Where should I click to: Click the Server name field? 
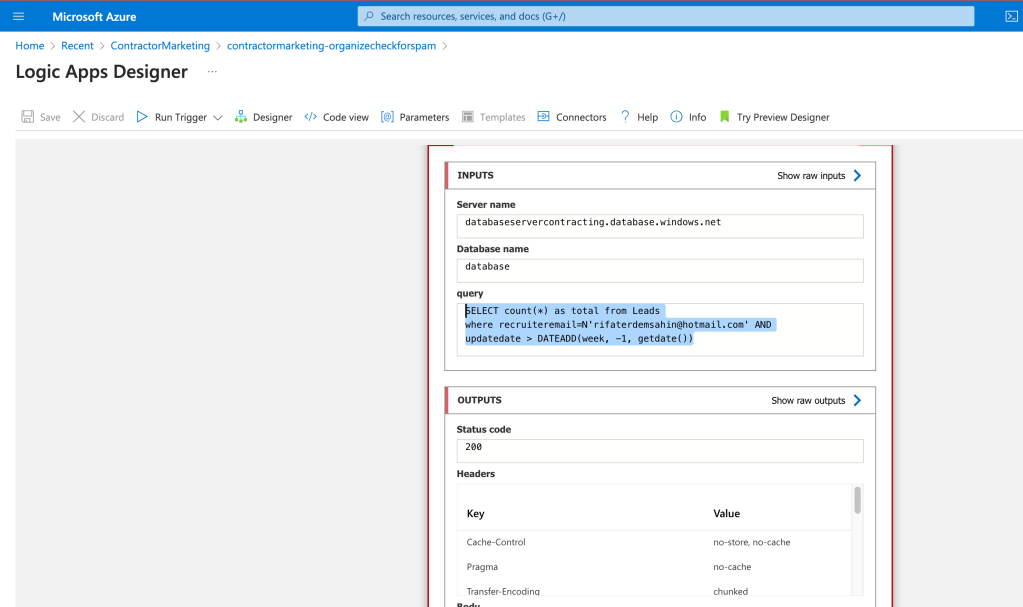(x=660, y=226)
